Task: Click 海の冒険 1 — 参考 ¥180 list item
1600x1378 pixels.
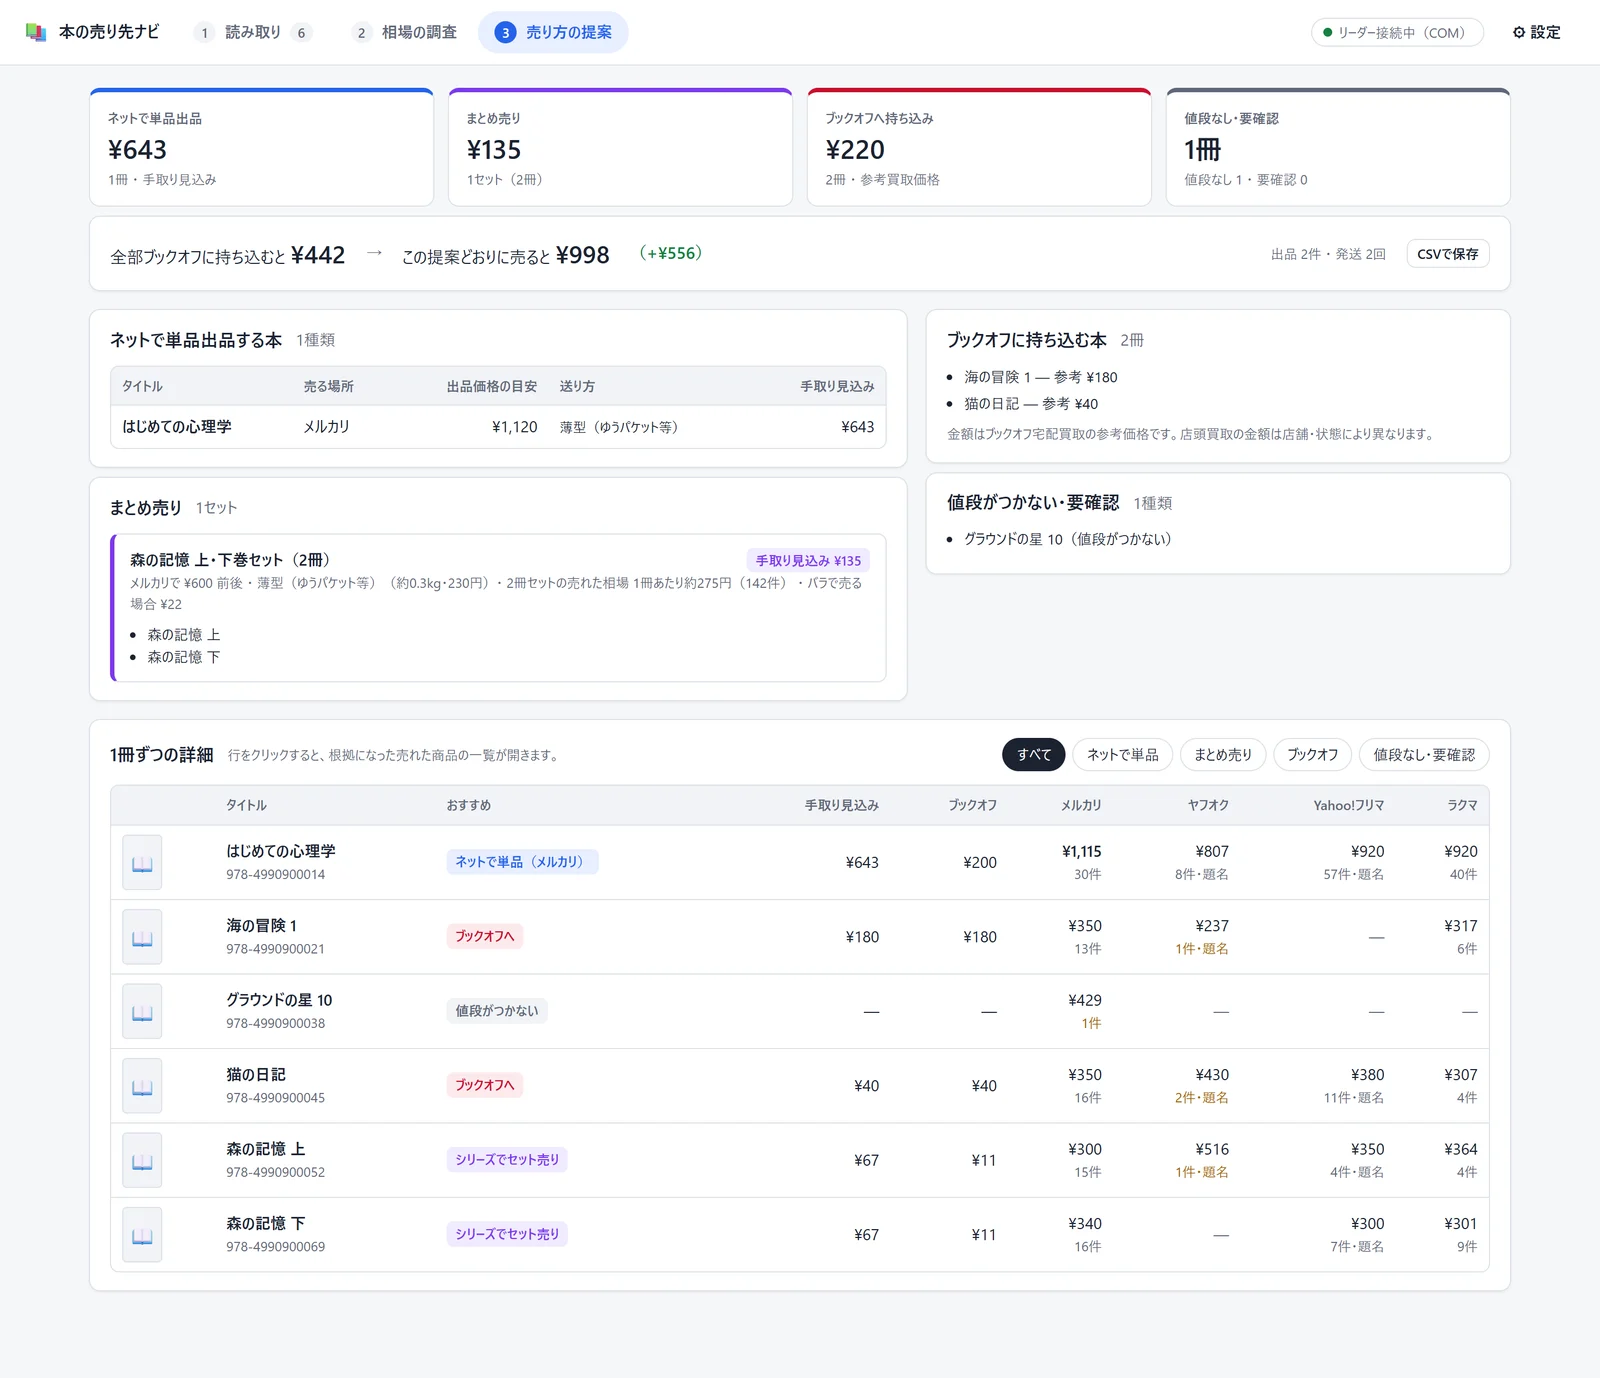Action: (x=1041, y=377)
